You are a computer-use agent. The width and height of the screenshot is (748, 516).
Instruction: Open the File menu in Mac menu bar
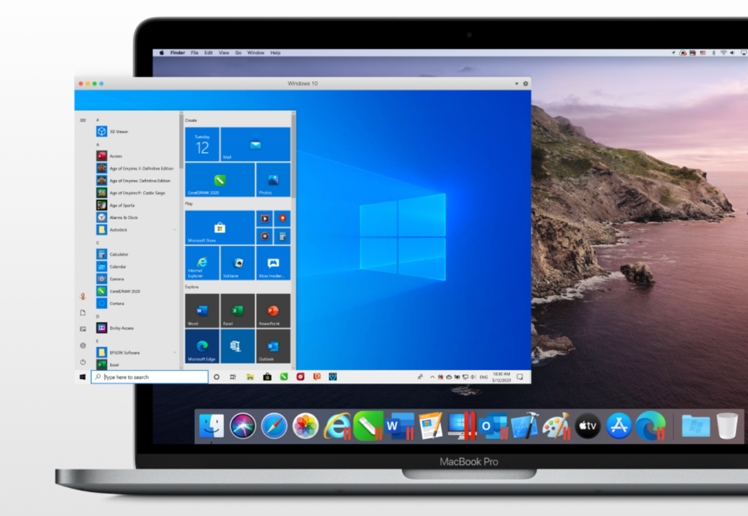[x=195, y=53]
